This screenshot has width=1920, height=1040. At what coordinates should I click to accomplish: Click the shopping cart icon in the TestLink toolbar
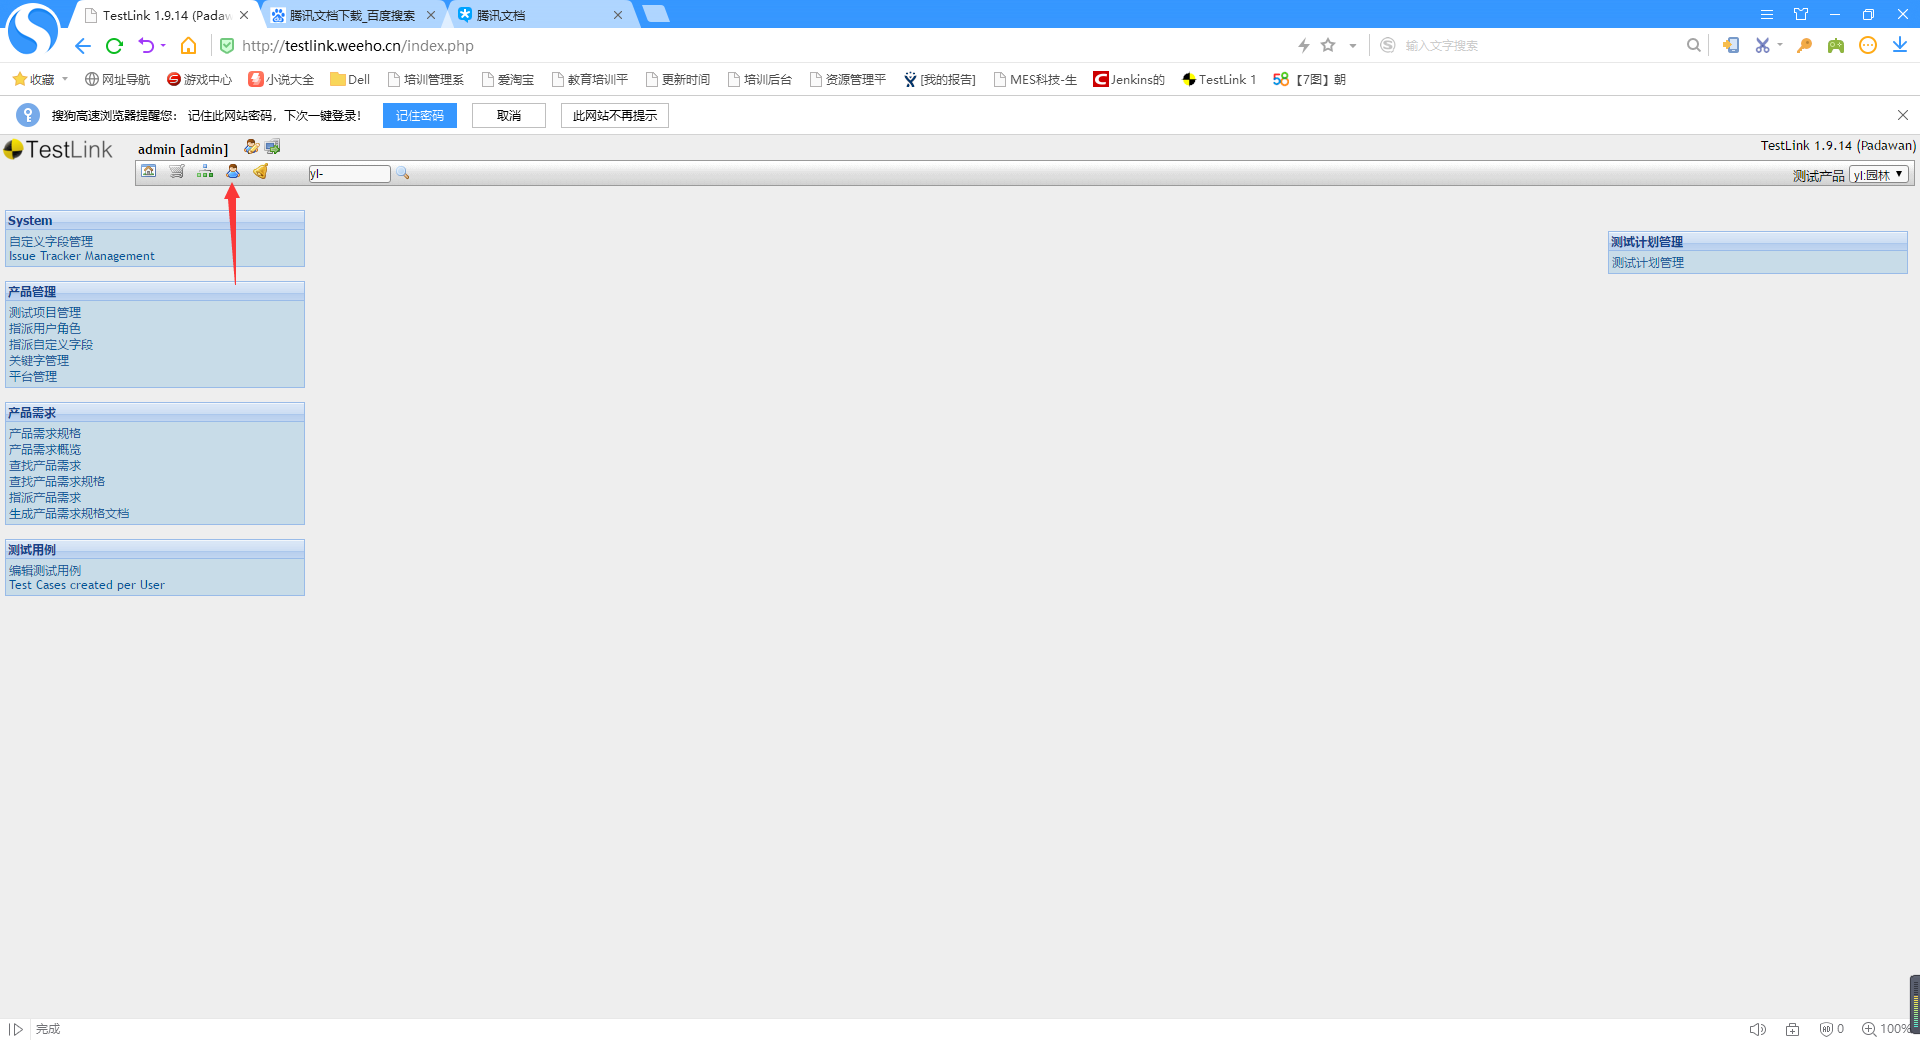(x=177, y=172)
